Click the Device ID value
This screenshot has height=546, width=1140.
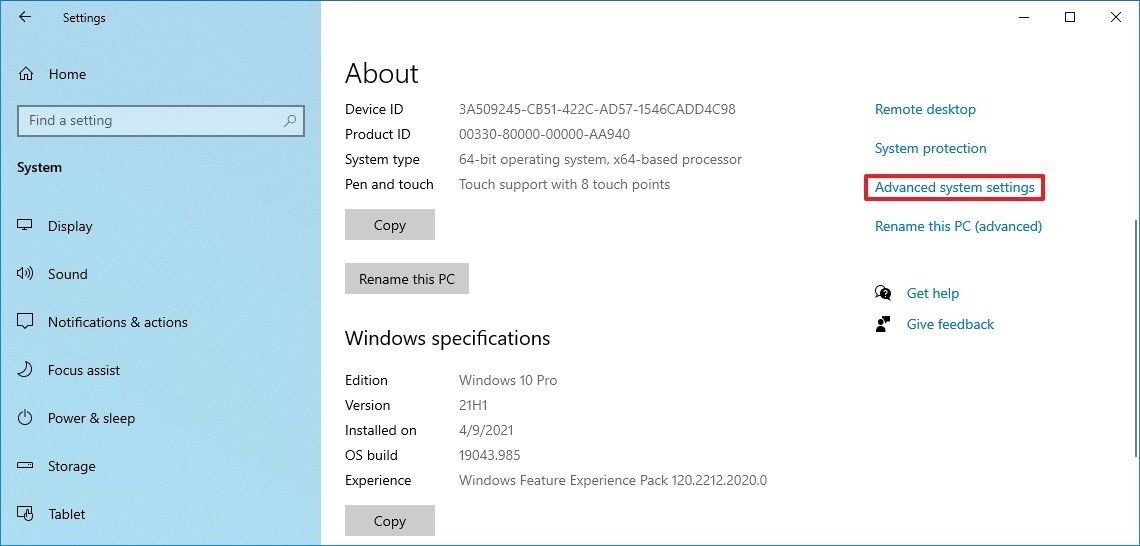[597, 109]
